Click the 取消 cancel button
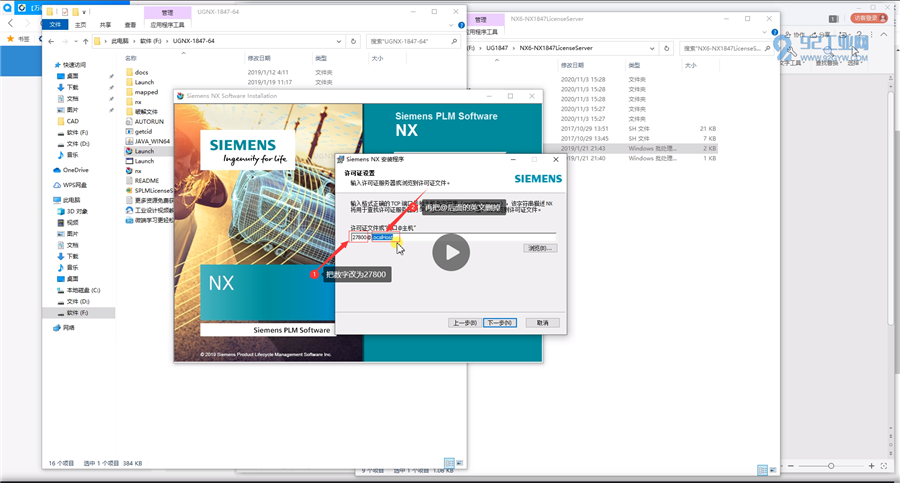The width and height of the screenshot is (900, 483). click(x=542, y=323)
